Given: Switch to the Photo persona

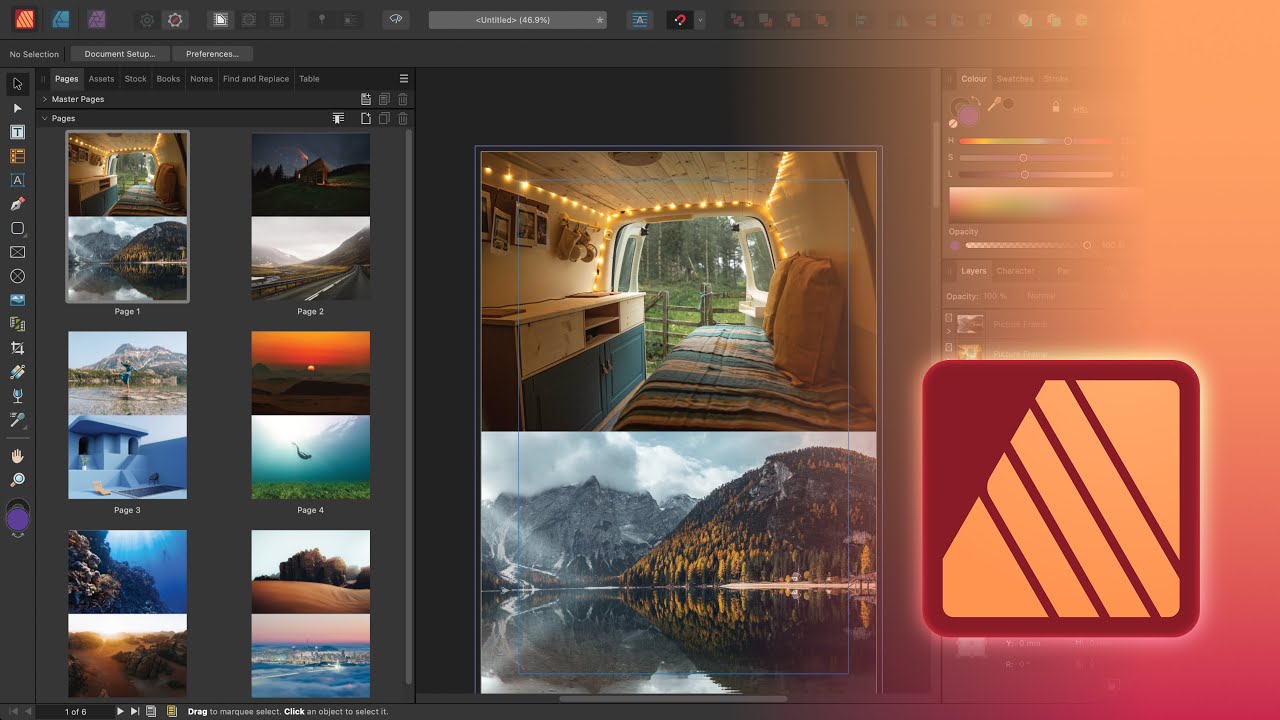Looking at the screenshot, I should pyautogui.click(x=96, y=19).
